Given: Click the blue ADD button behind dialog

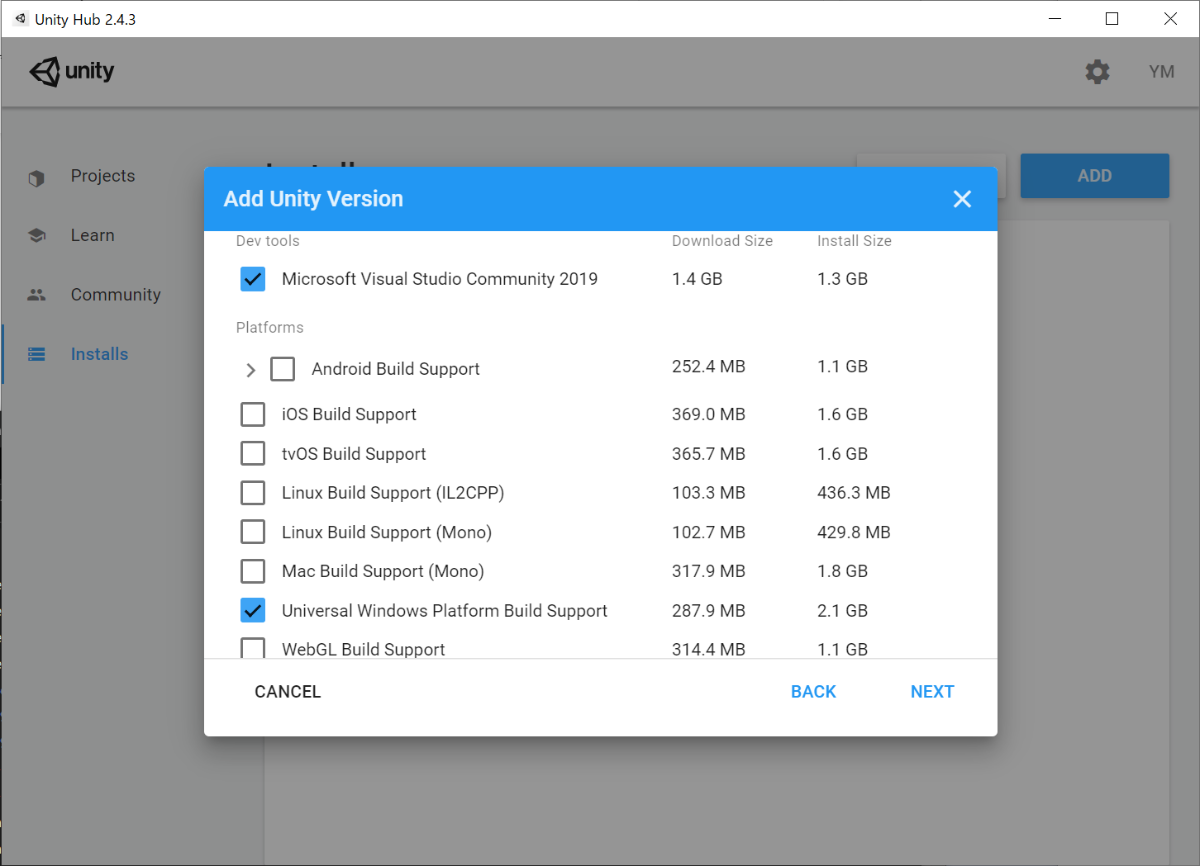Looking at the screenshot, I should coord(1094,176).
